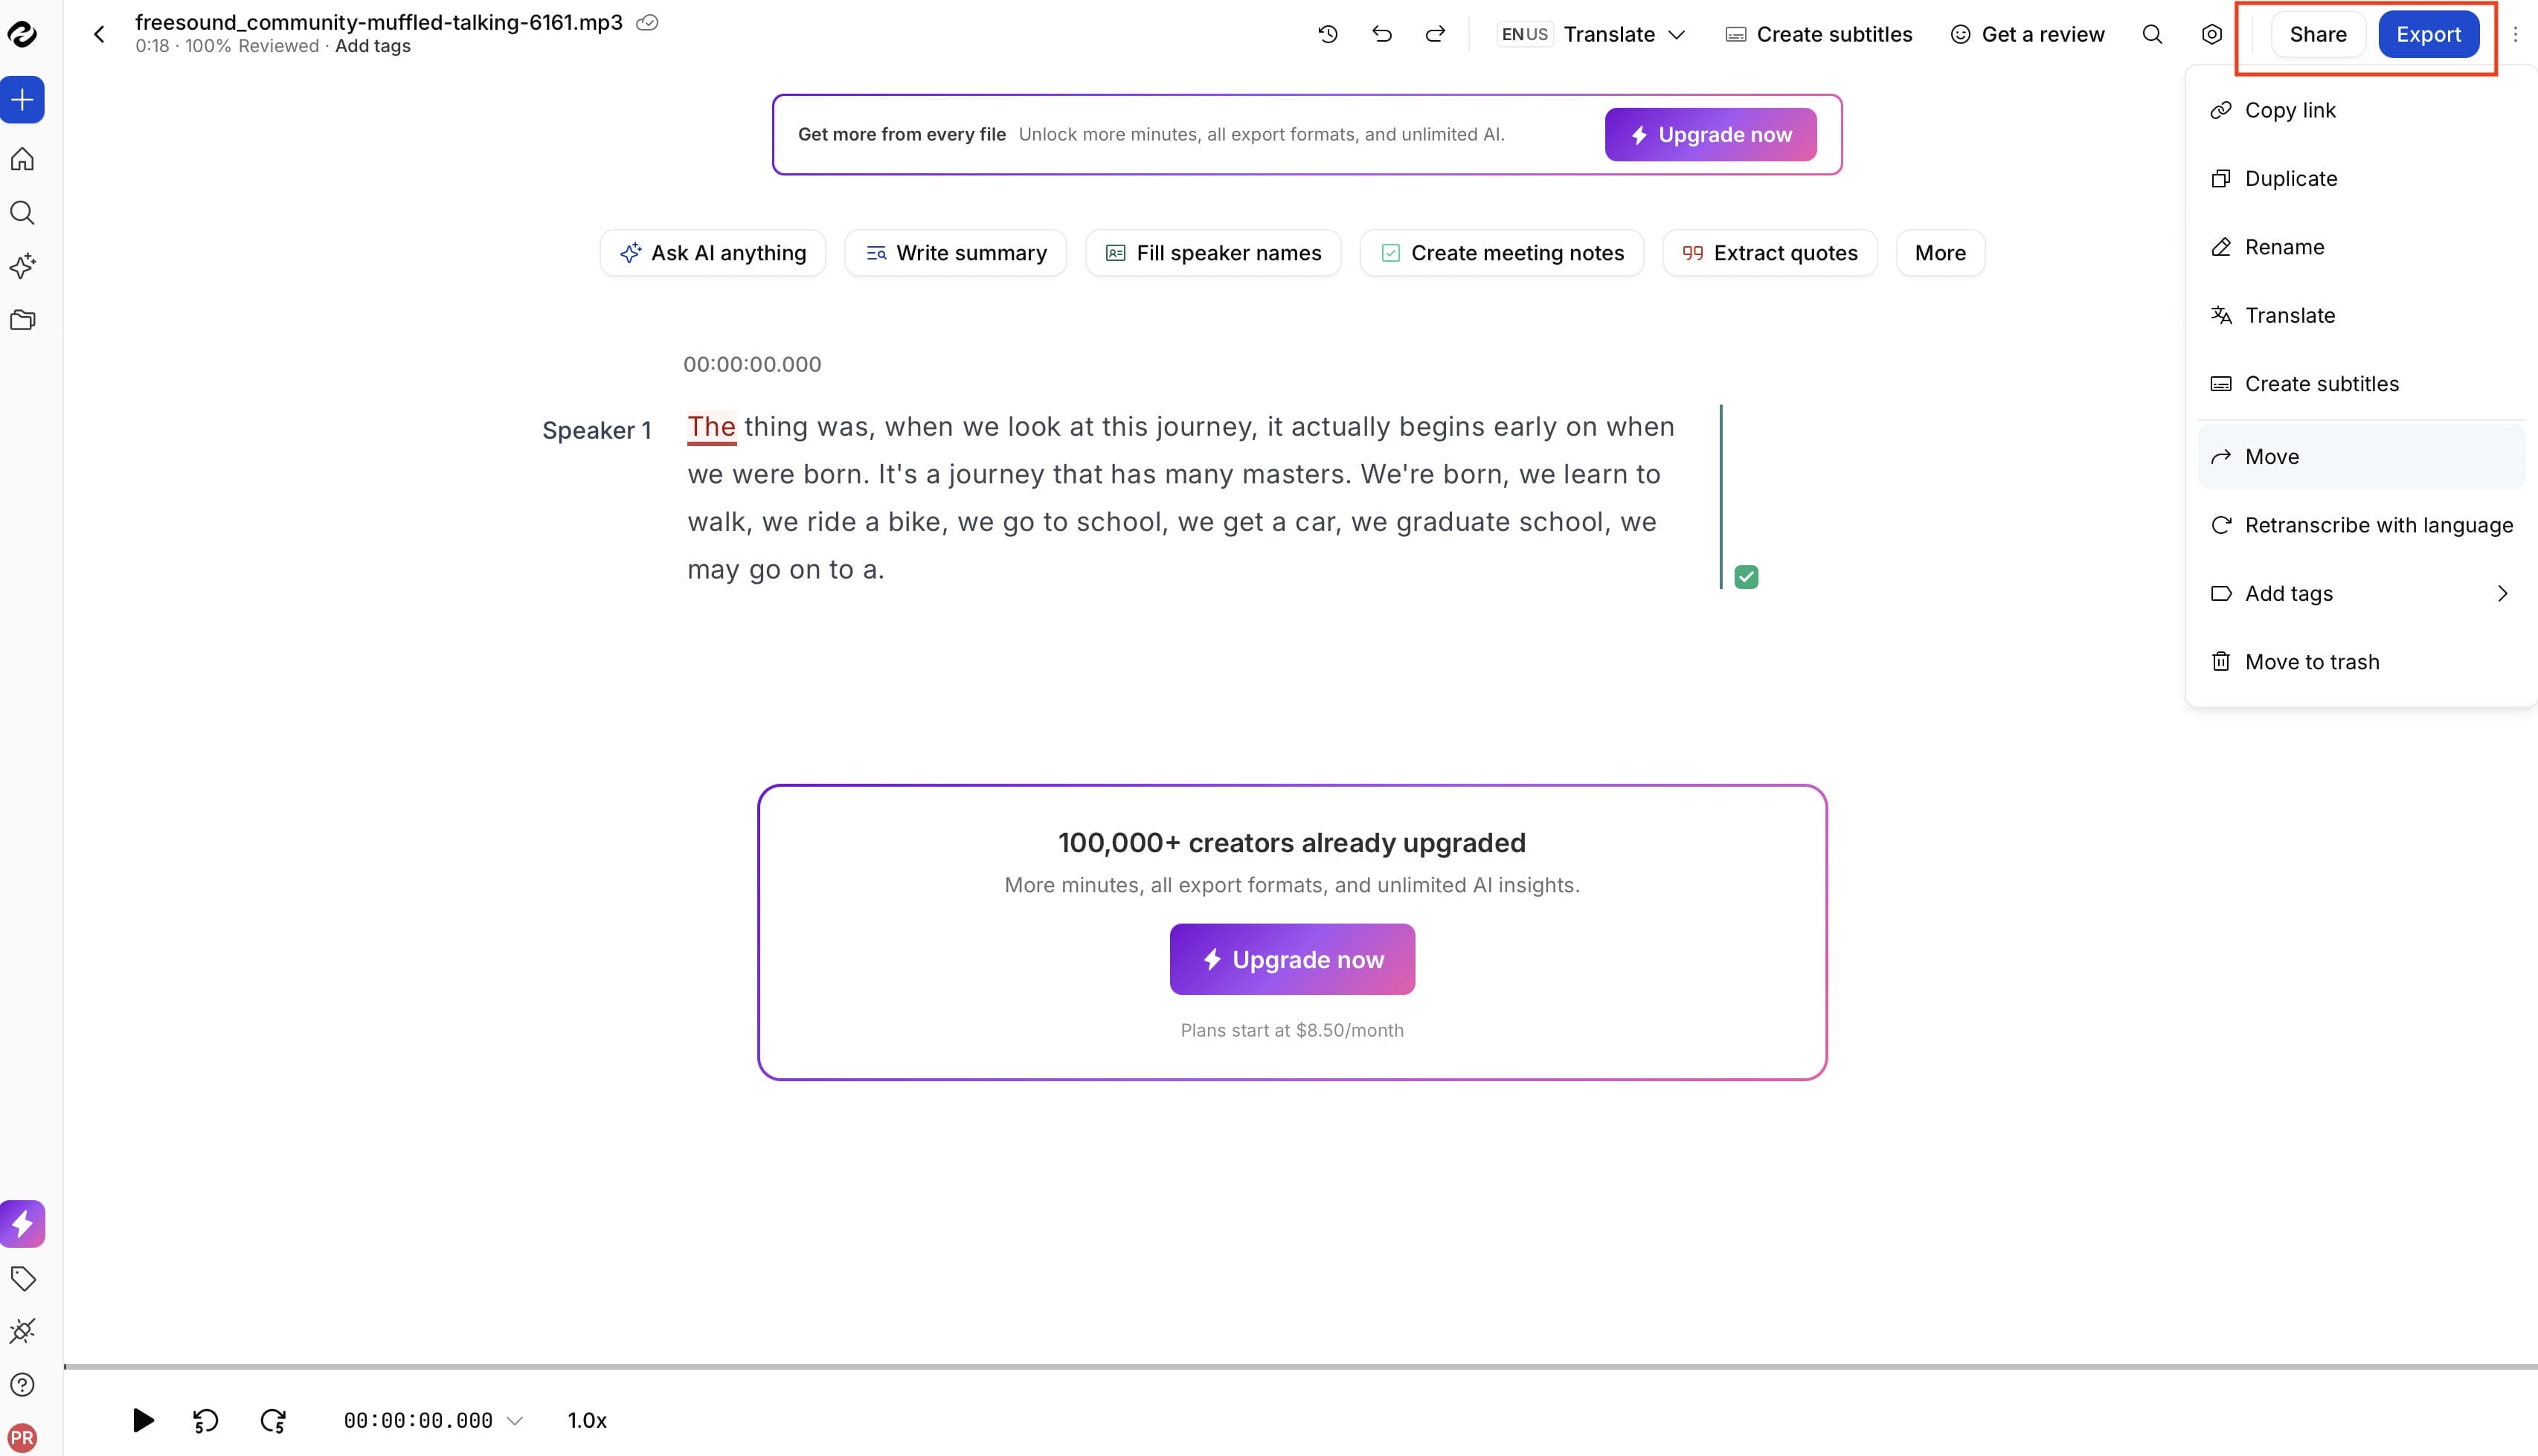Go back with the left arrow
This screenshot has height=1456, width=2538.
click(99, 34)
